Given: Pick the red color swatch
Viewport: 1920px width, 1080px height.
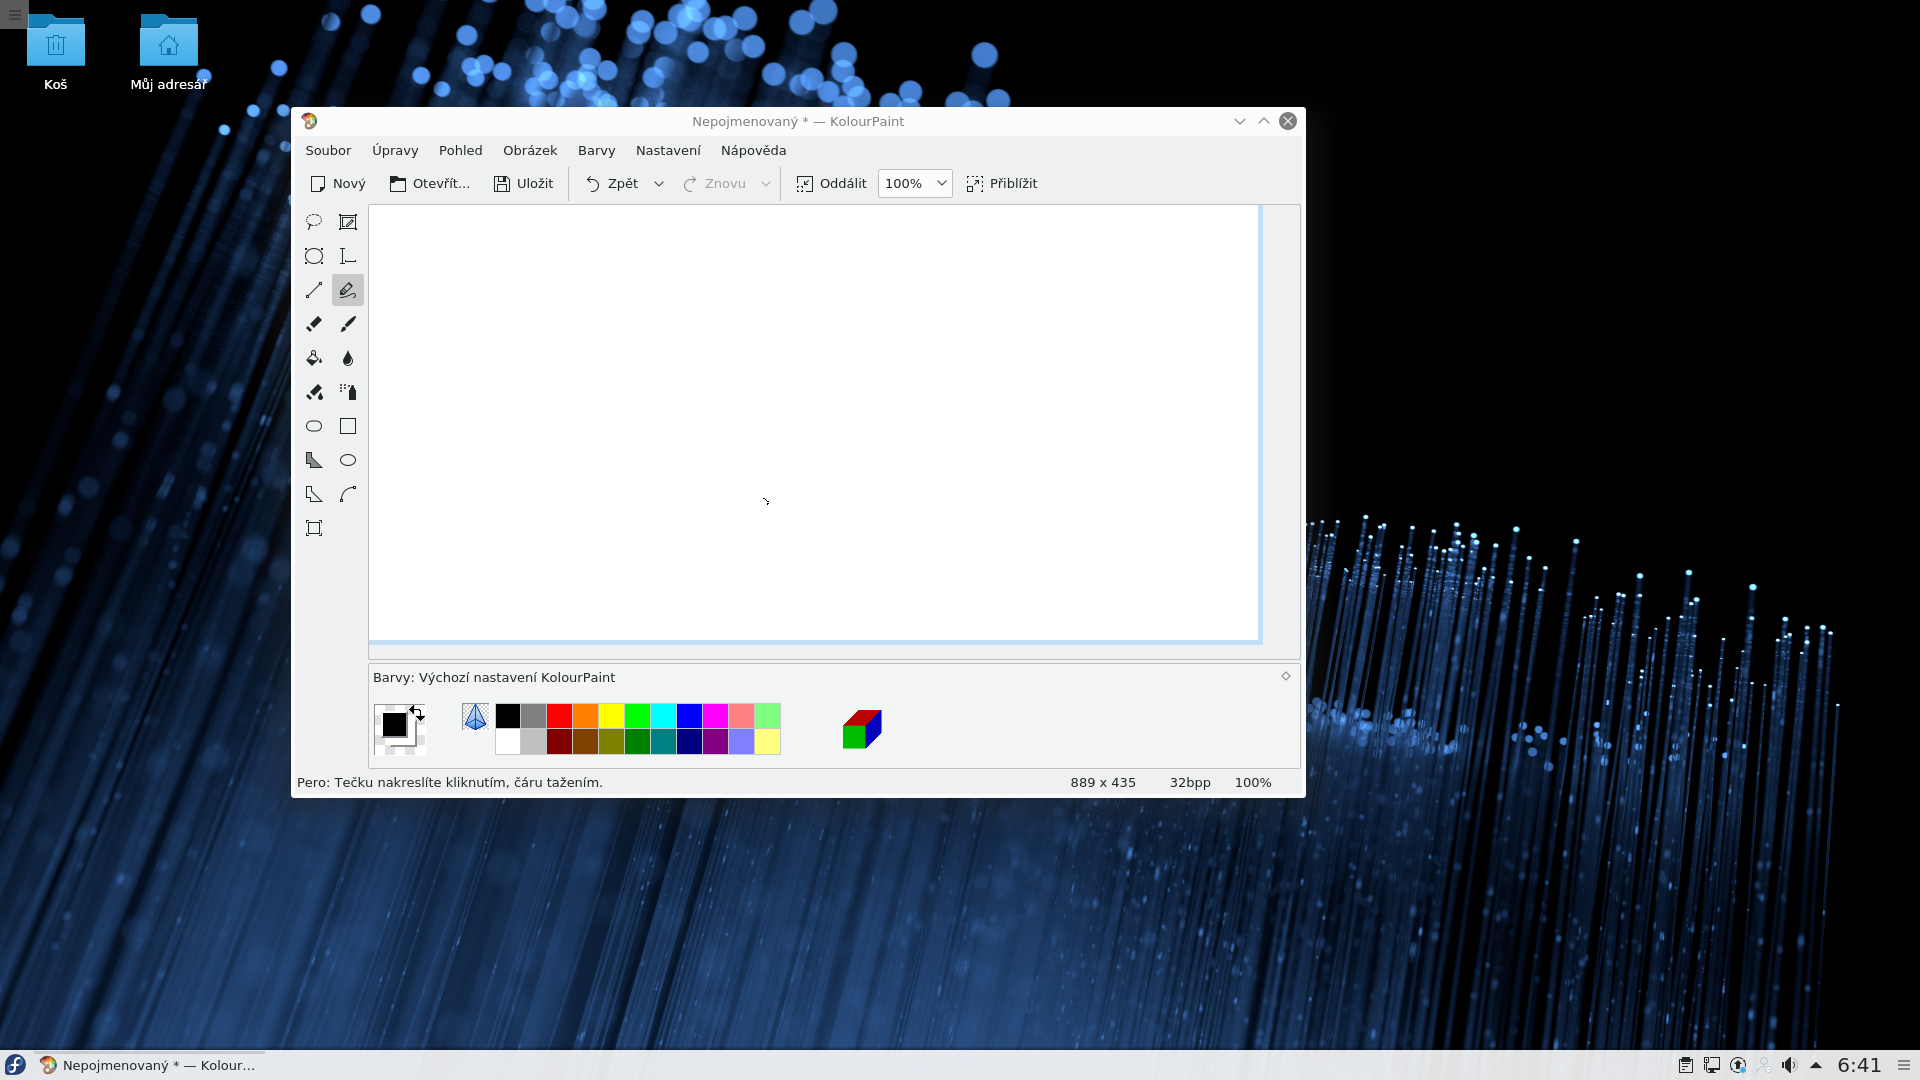Looking at the screenshot, I should (559, 716).
